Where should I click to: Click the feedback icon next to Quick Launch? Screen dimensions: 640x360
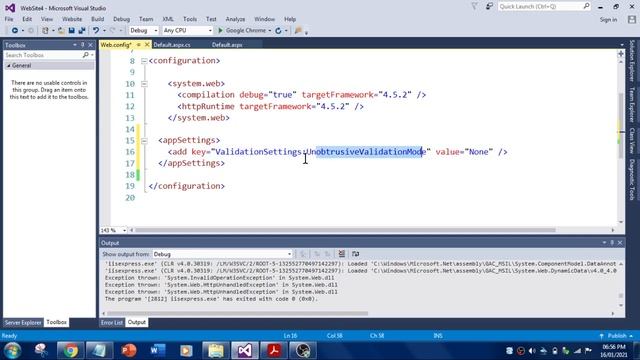tap(489, 7)
